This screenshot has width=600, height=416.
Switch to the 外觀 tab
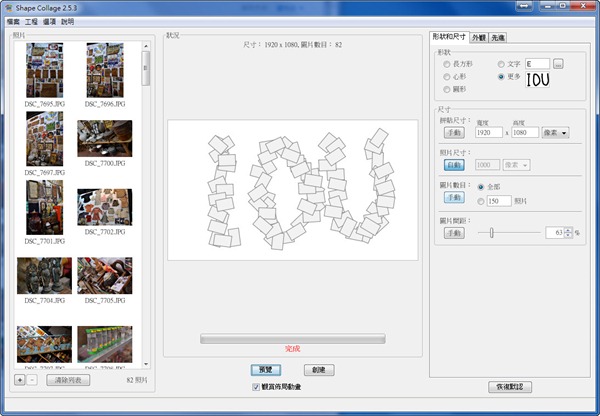tap(479, 36)
